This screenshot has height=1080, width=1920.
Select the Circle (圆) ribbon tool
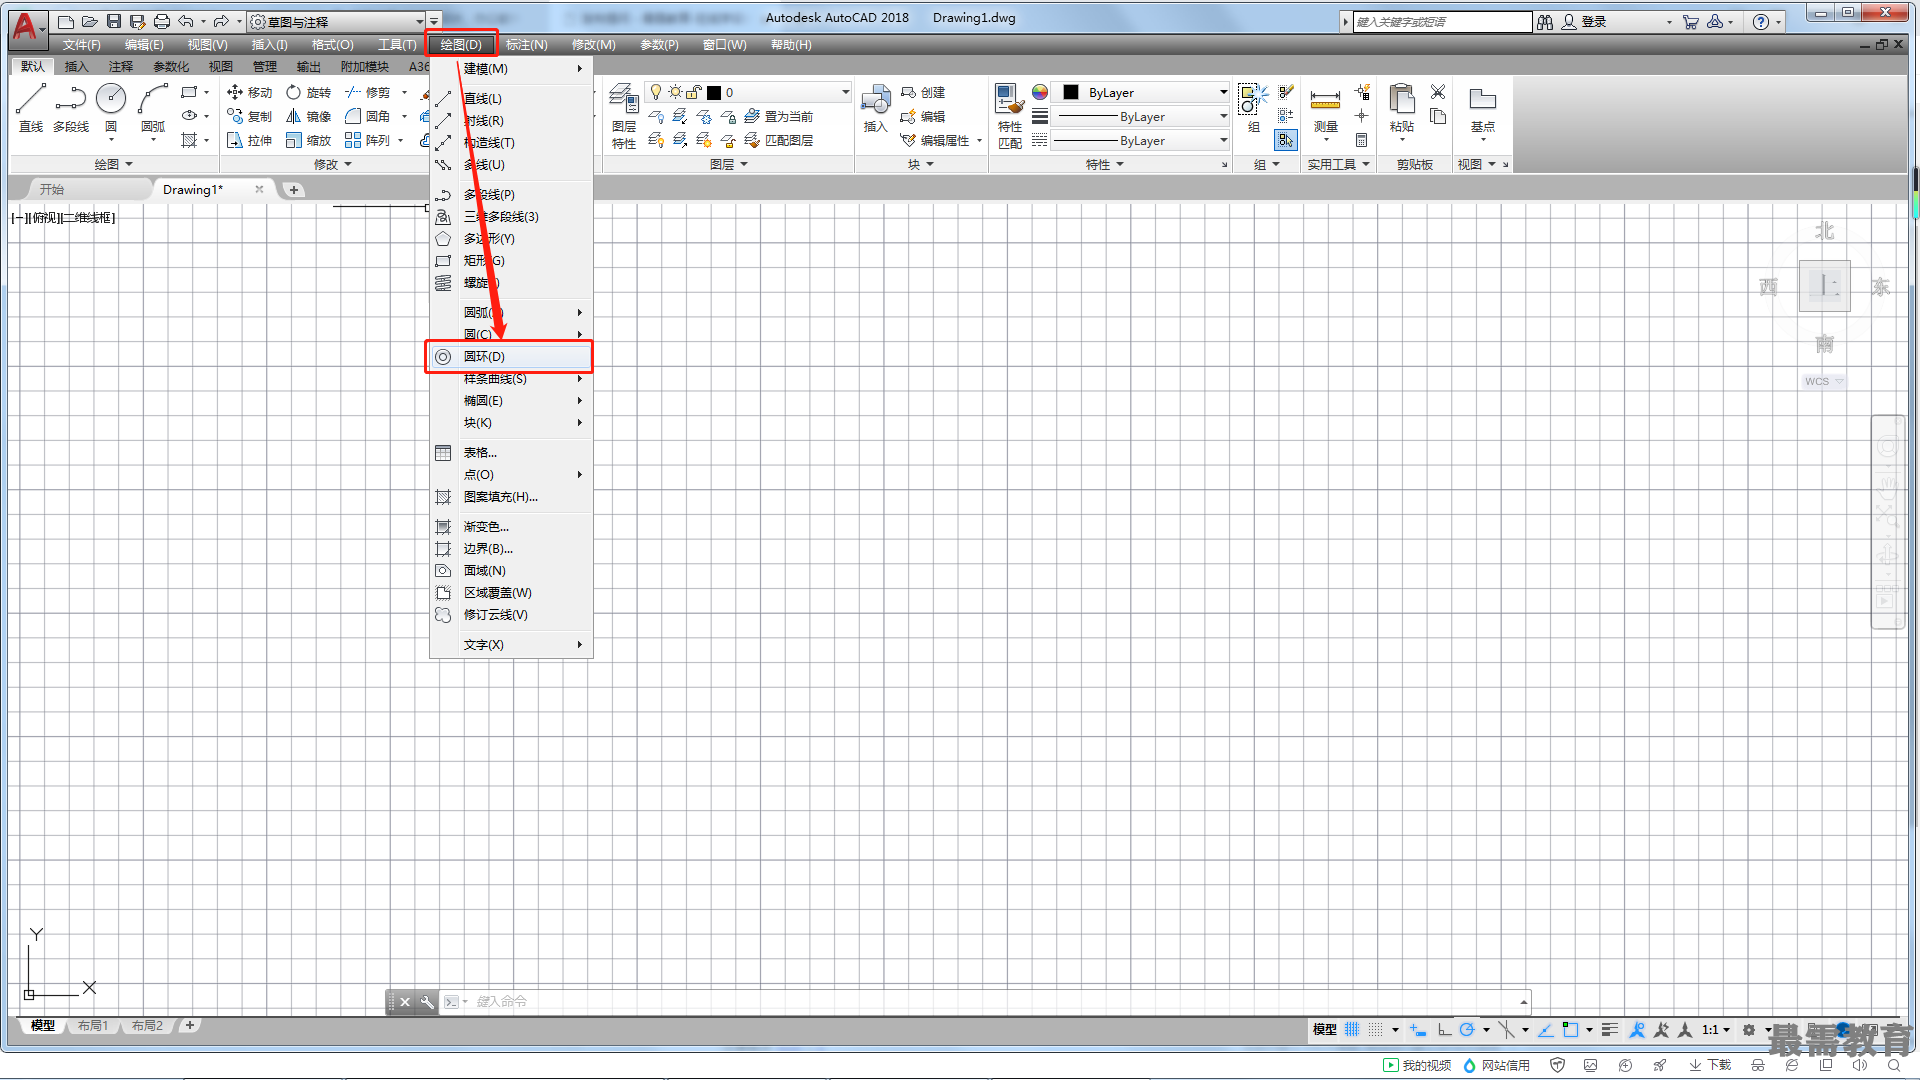coord(111,108)
